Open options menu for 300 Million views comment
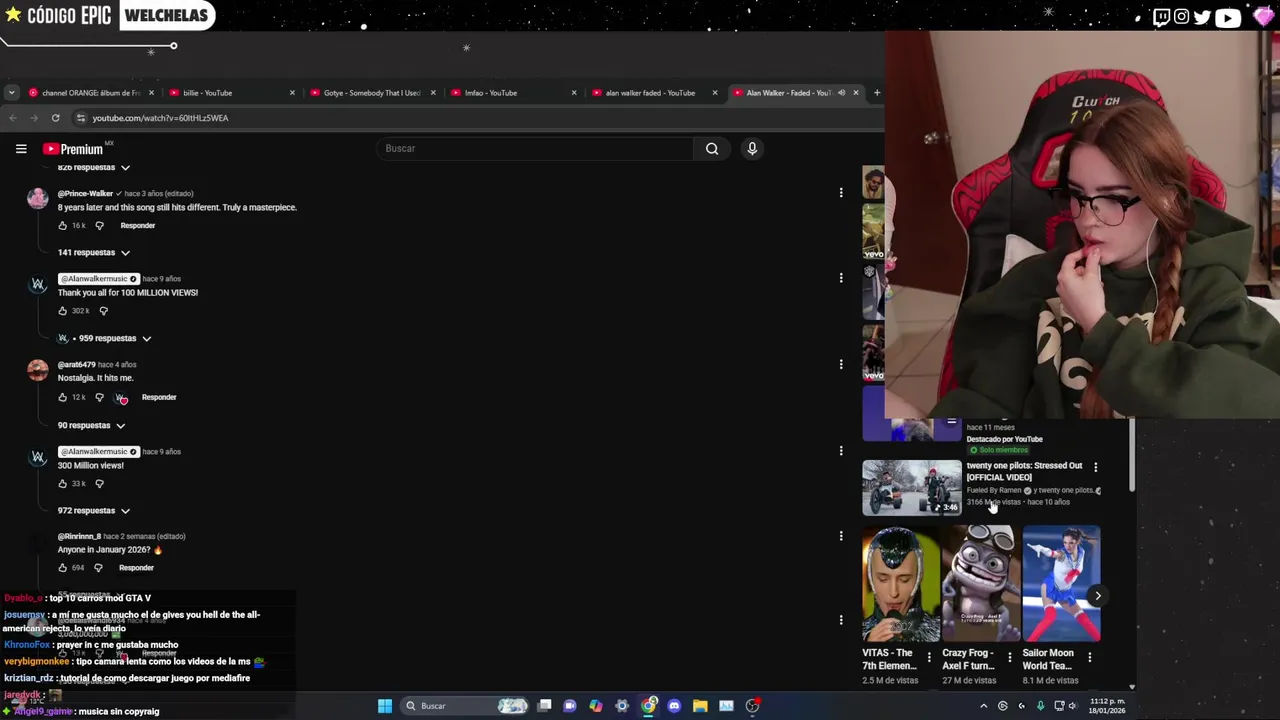This screenshot has height=720, width=1280. click(841, 450)
